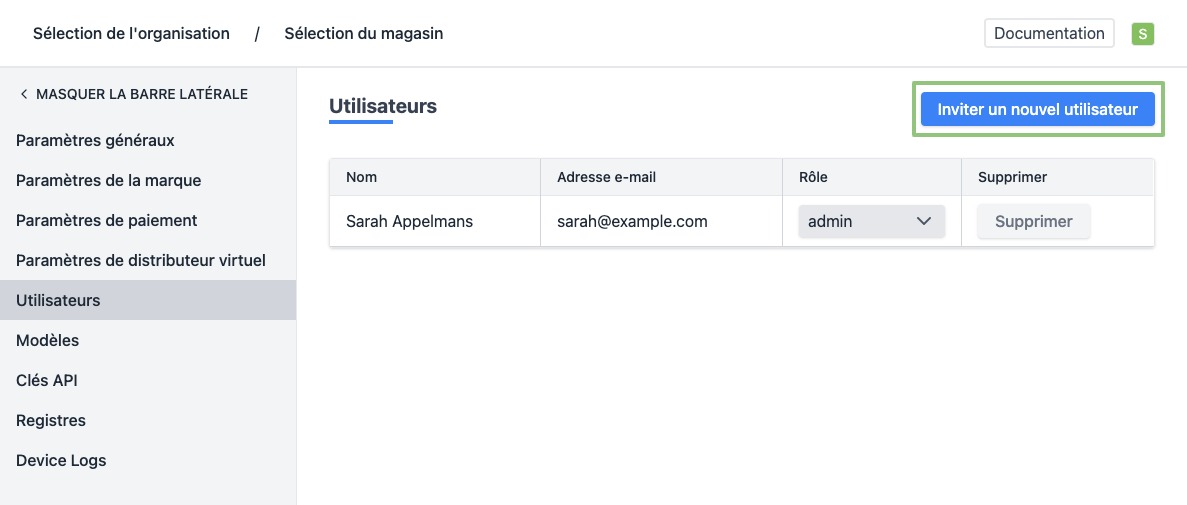Open Paramètres de la marque

point(108,180)
